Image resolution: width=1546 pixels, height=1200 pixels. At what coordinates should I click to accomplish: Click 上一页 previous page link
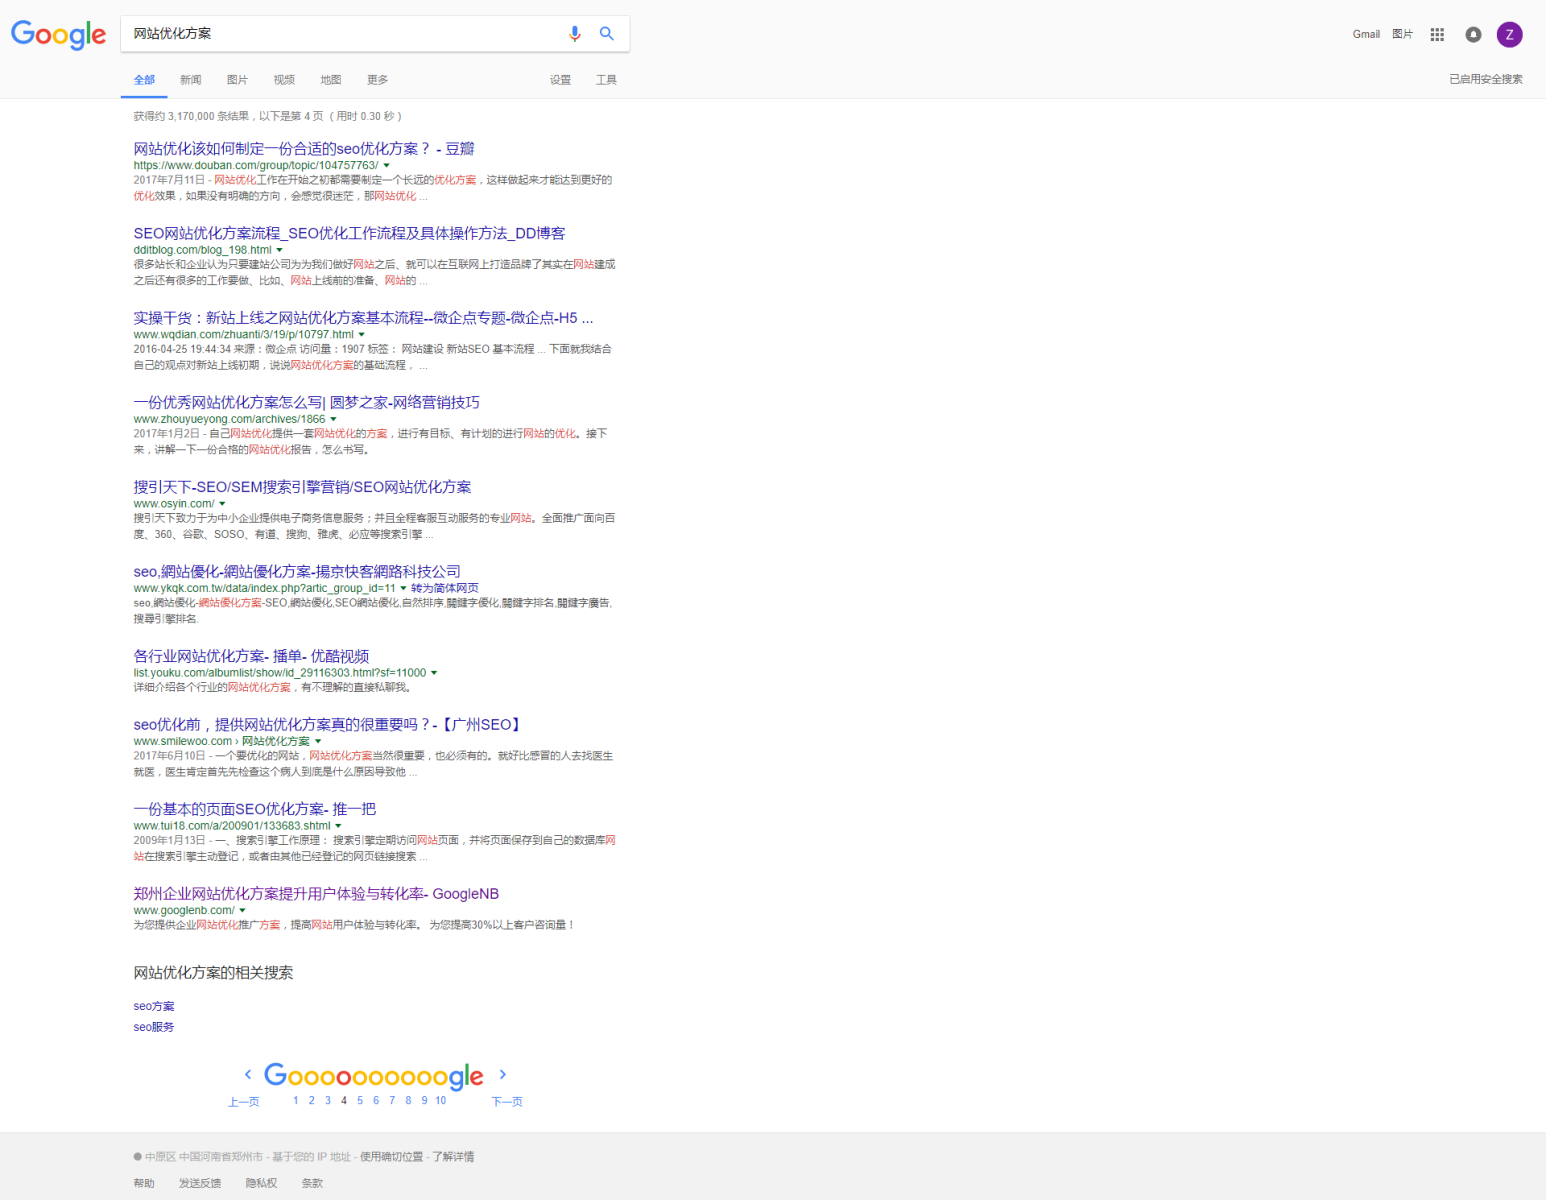pyautogui.click(x=244, y=1102)
